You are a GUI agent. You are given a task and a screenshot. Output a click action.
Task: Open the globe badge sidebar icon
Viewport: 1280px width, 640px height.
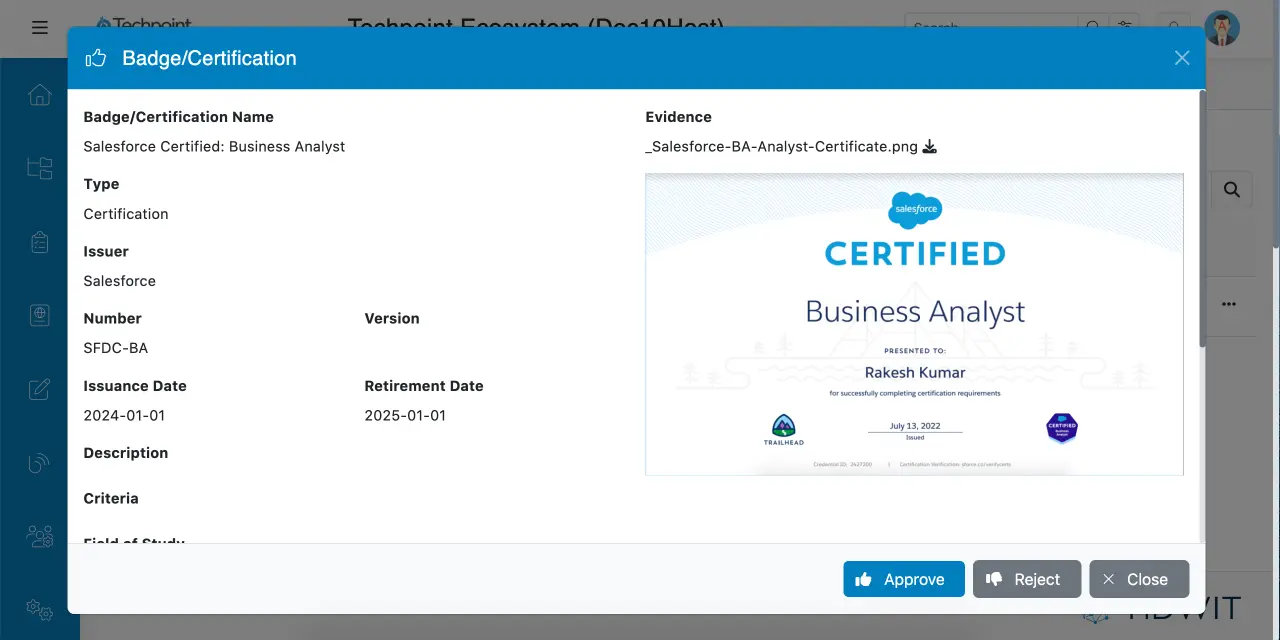40,315
